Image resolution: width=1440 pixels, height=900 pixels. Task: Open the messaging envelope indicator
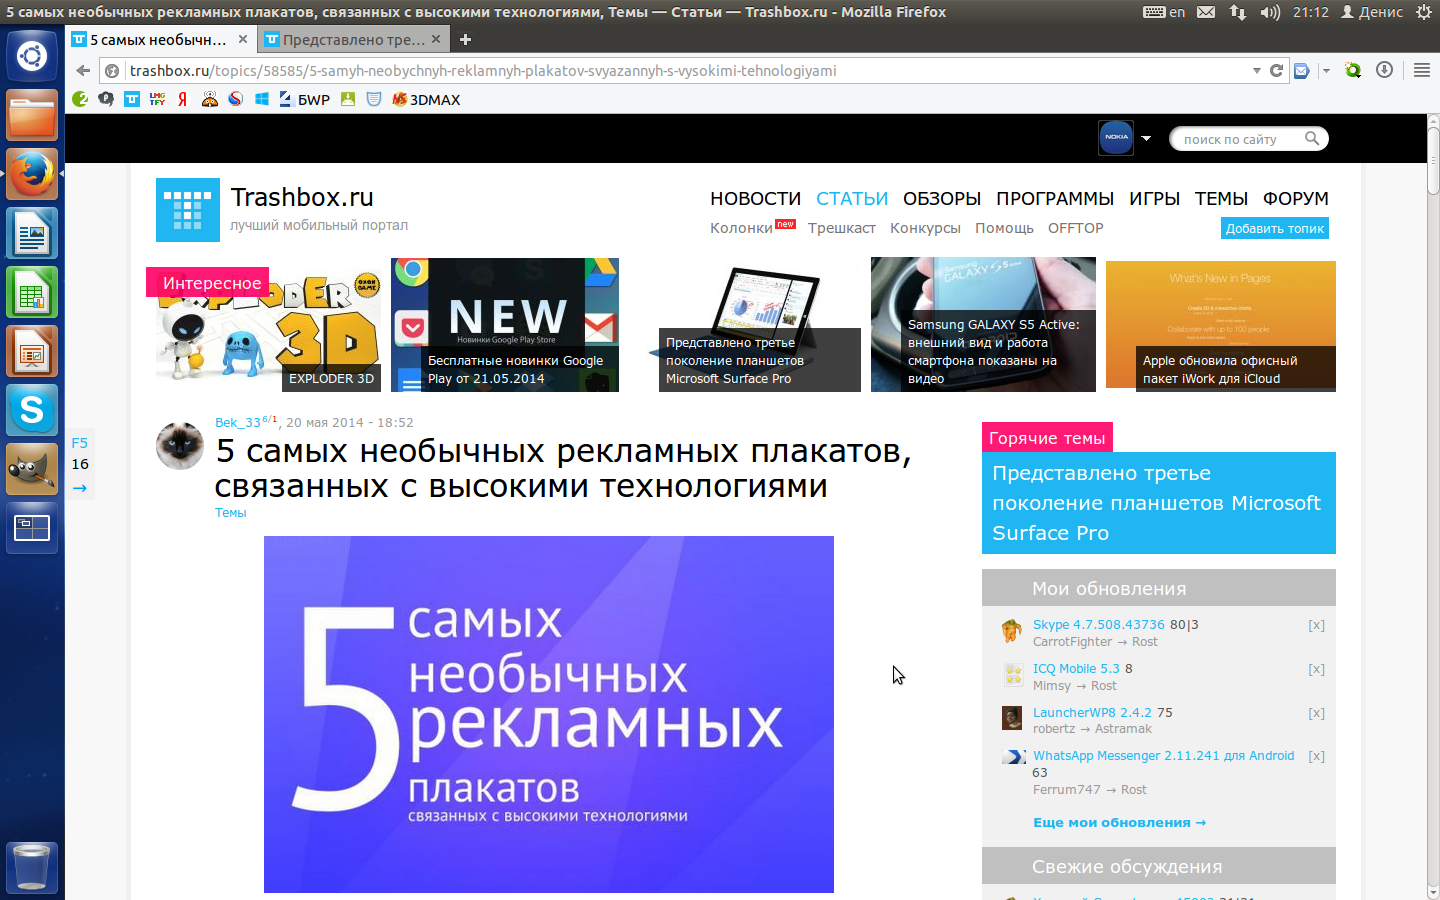click(1206, 12)
